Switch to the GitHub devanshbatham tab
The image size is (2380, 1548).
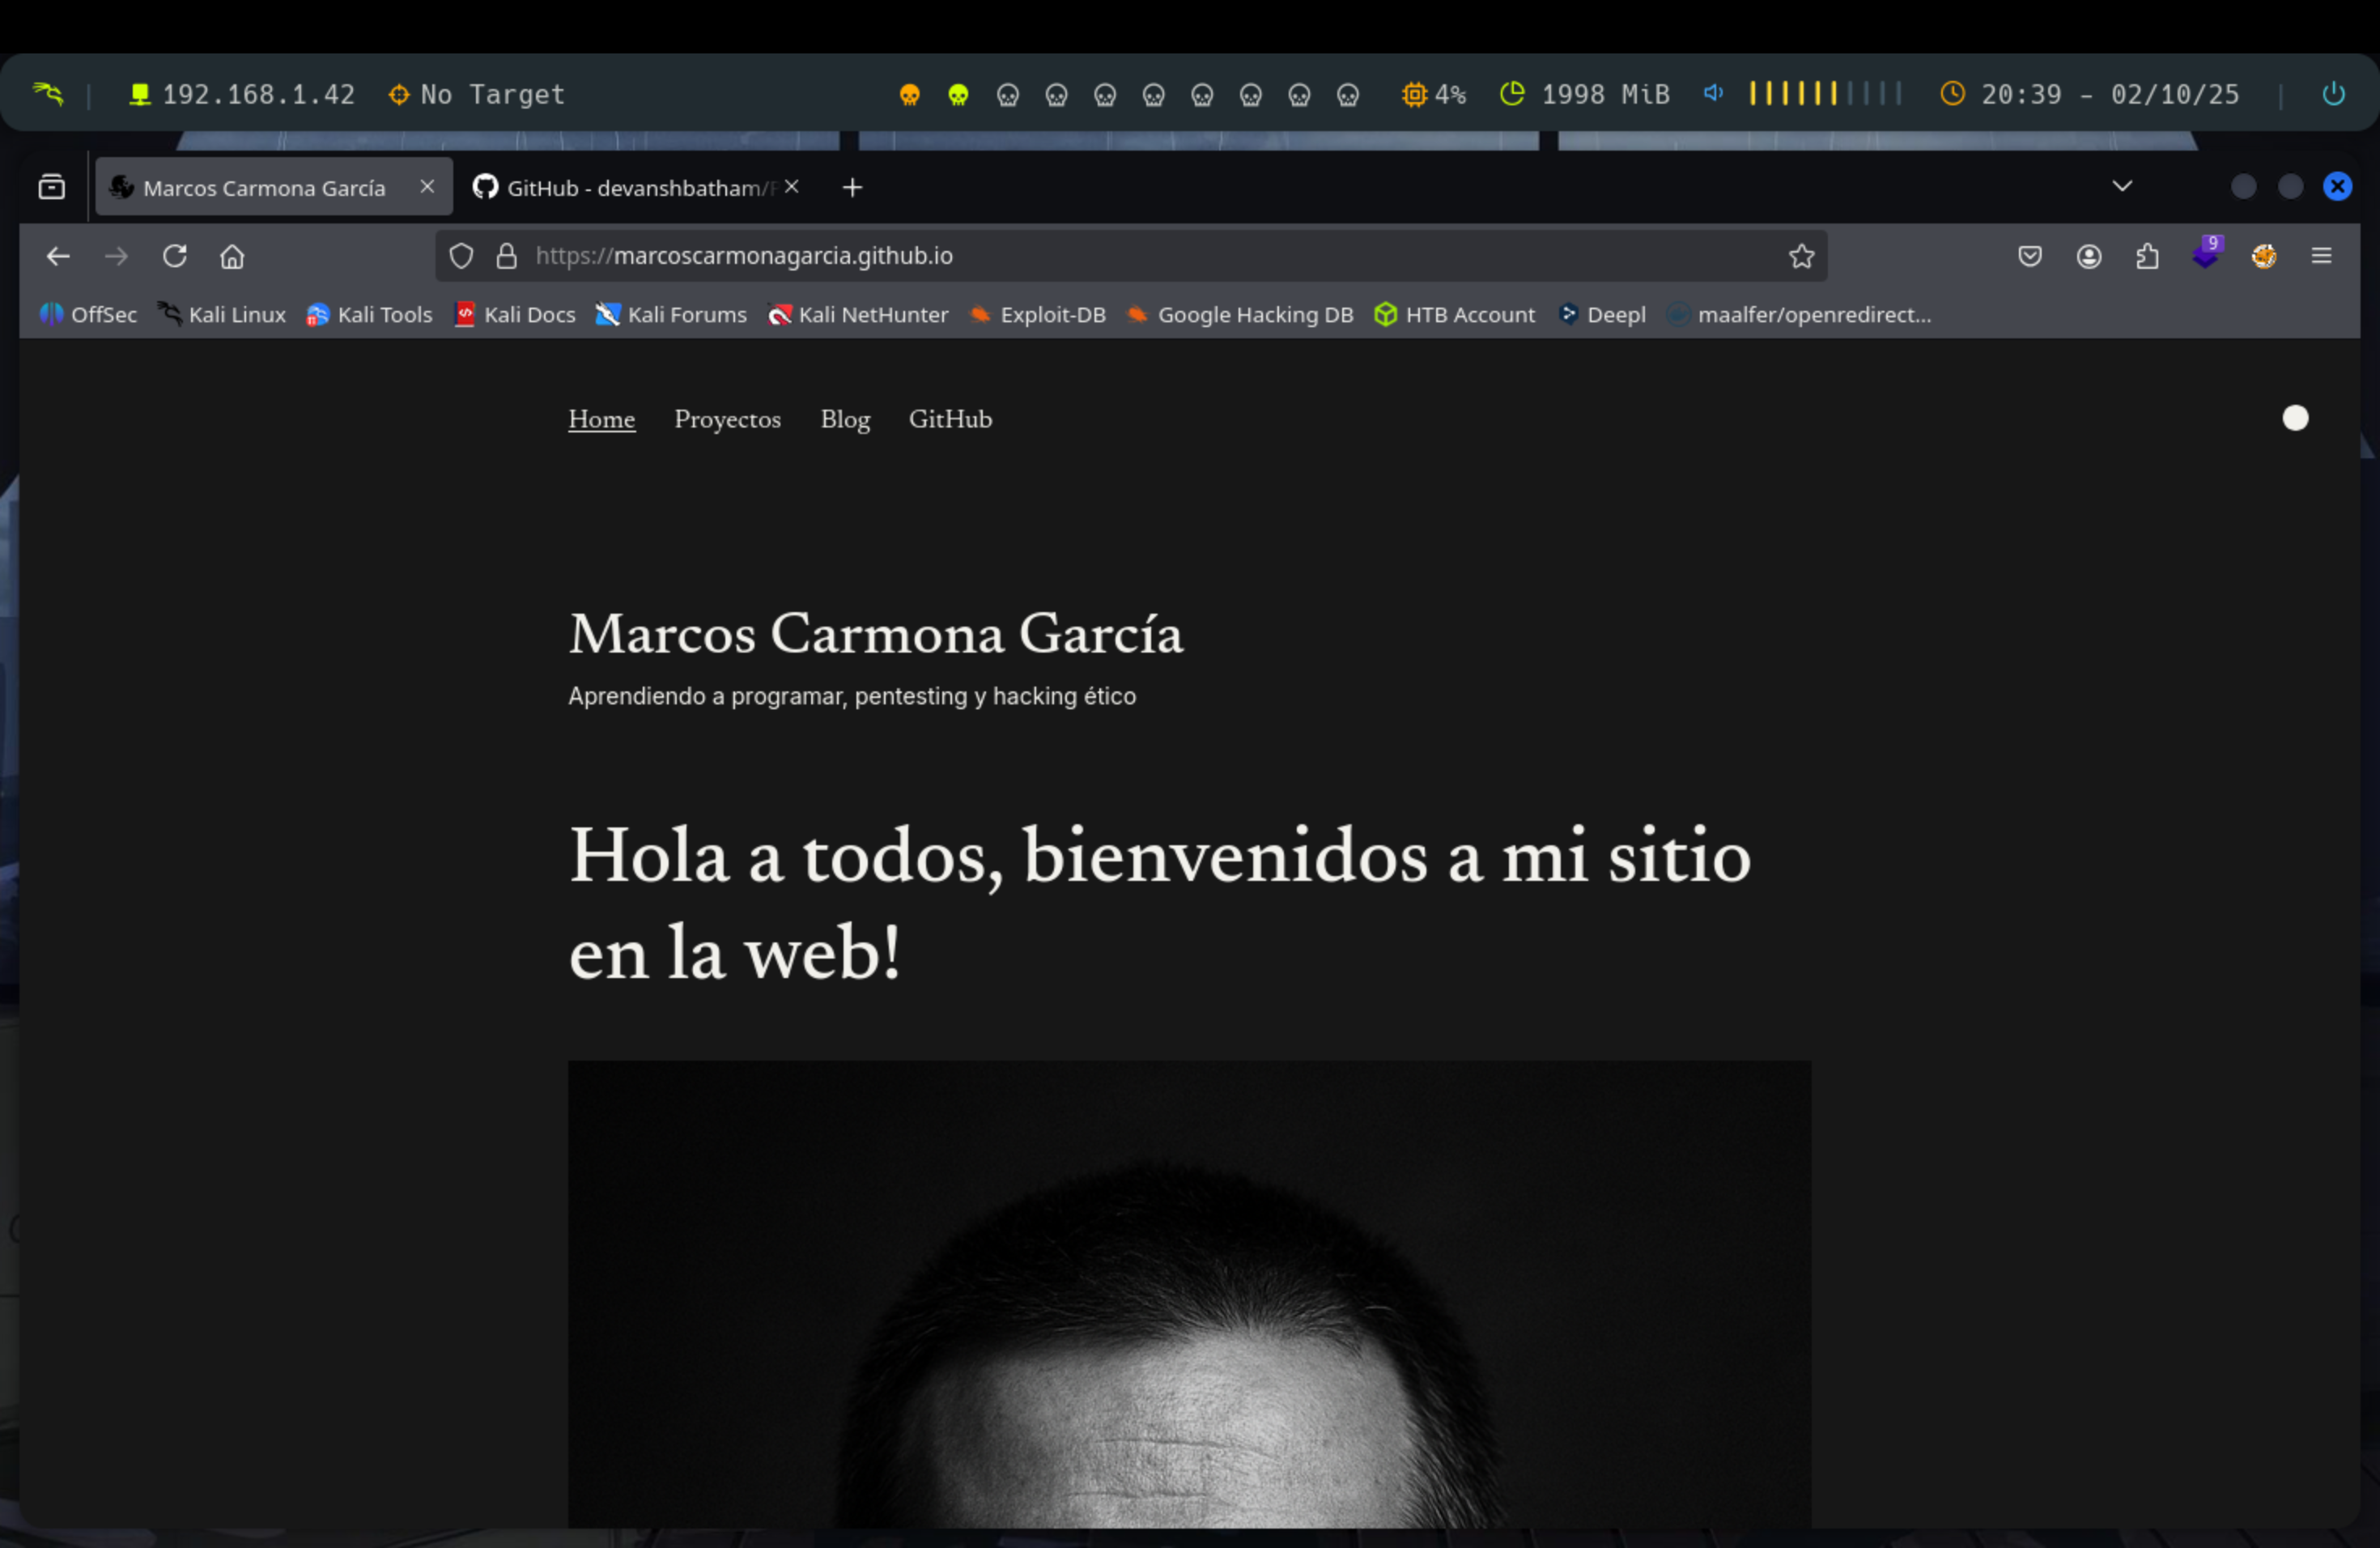630,188
